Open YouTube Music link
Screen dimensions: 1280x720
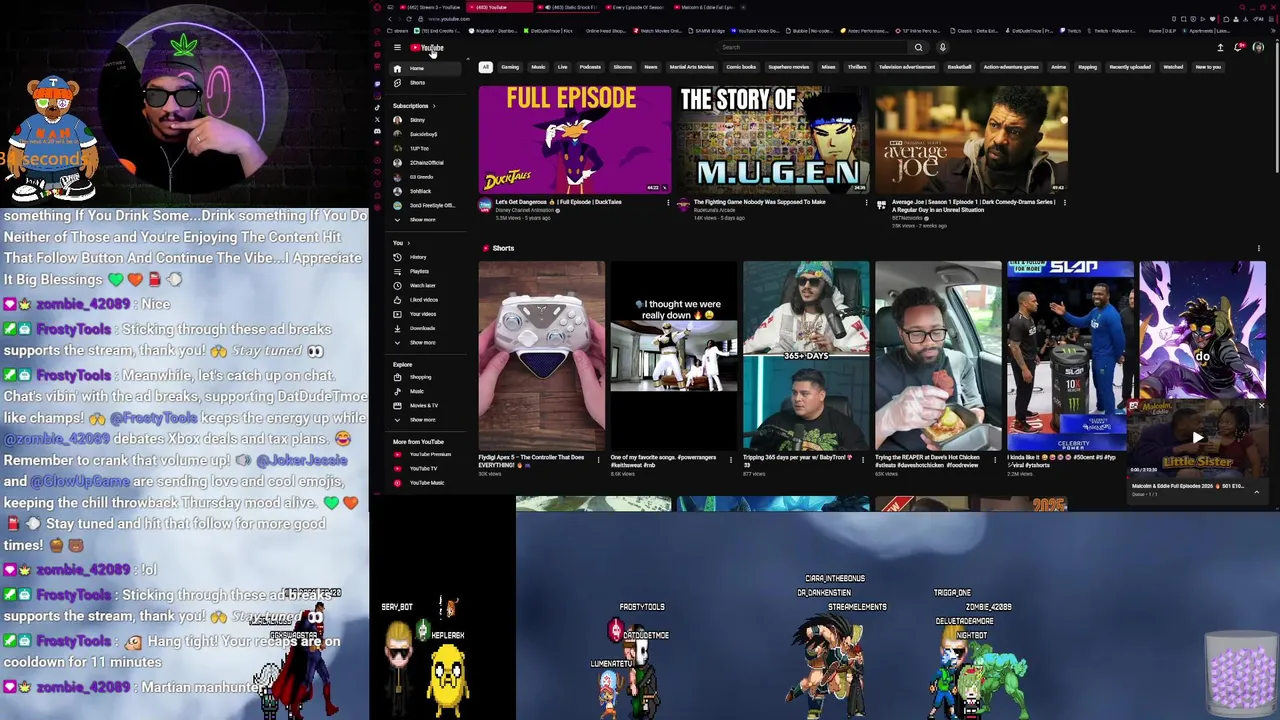426,482
